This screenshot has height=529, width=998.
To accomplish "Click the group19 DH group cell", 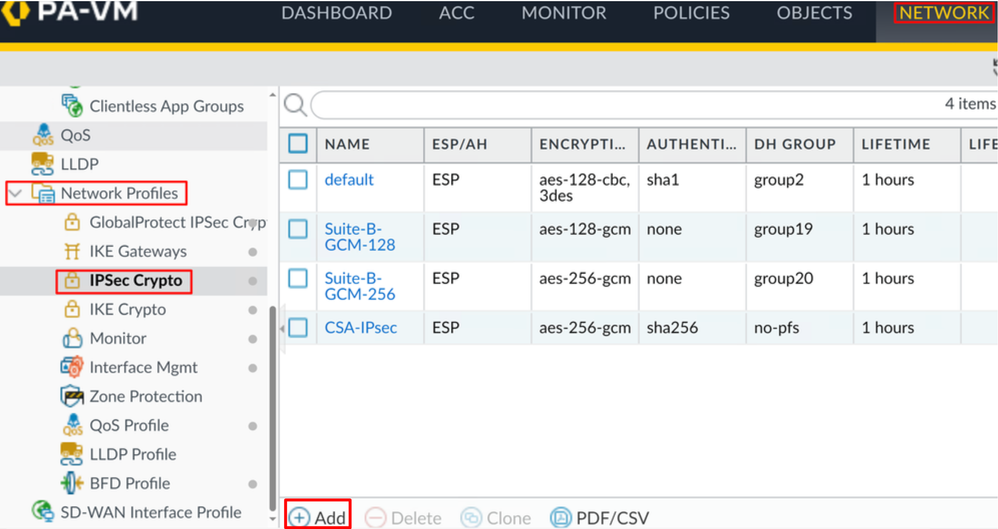I will tap(784, 229).
